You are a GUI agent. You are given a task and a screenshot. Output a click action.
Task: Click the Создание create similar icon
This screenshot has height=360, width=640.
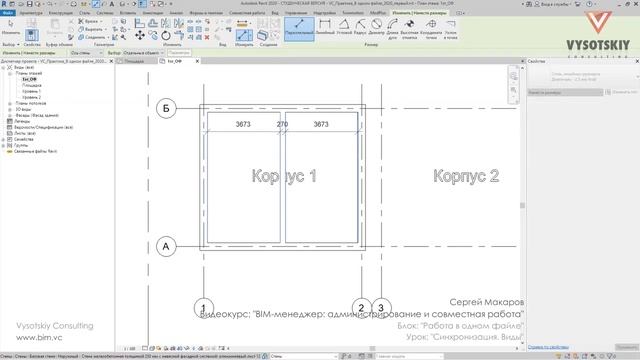pos(262,36)
